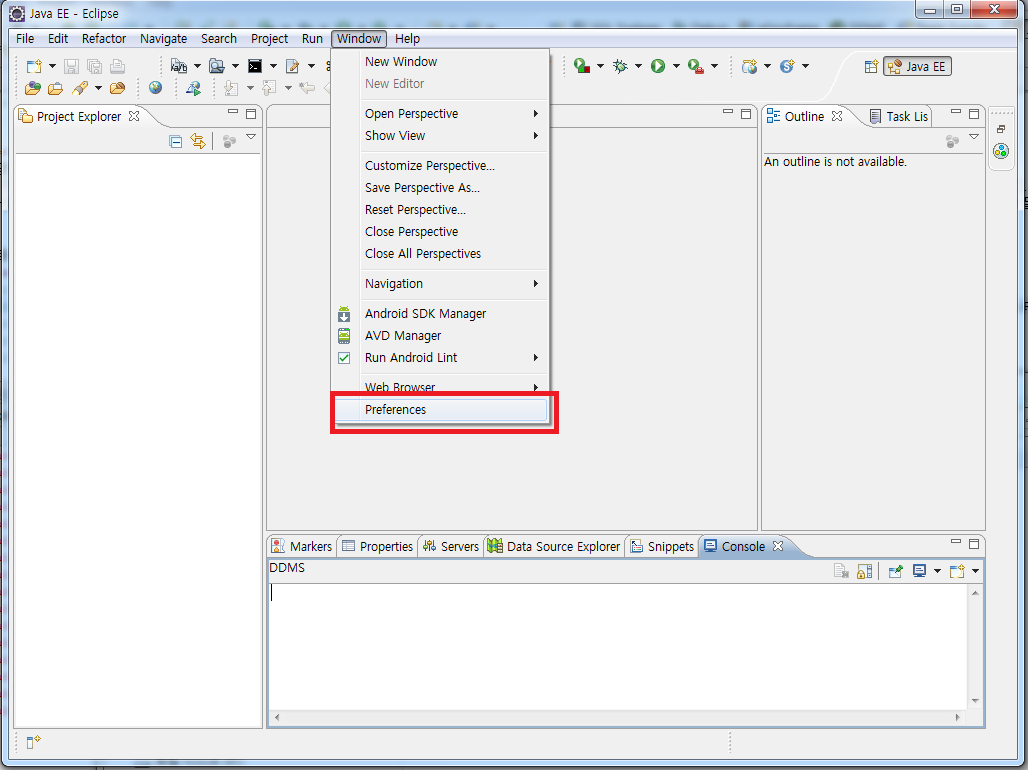Open Project Explorer view menu triangle
Image resolution: width=1028 pixels, height=770 pixels.
tap(251, 138)
